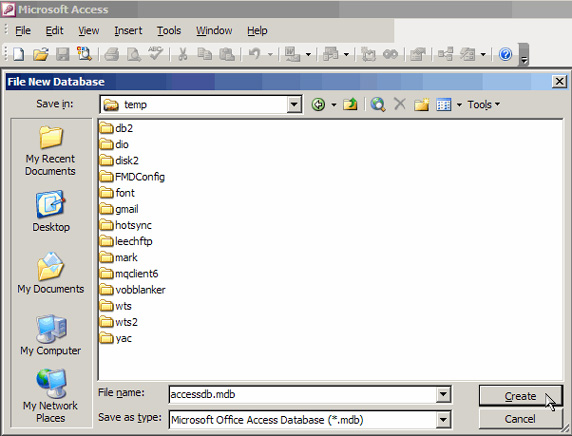
Task: Open the Edit menu
Action: click(x=54, y=31)
